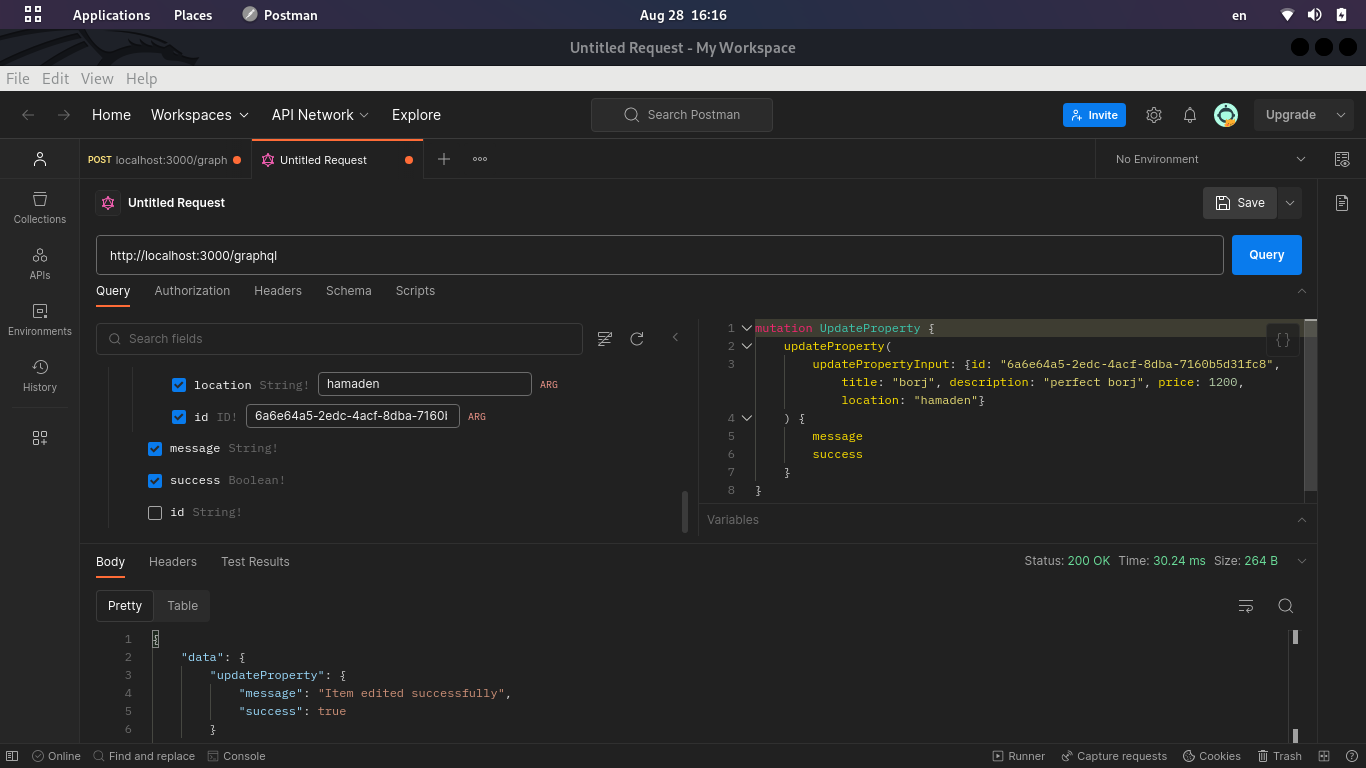Add a new request tab

[x=444, y=159]
